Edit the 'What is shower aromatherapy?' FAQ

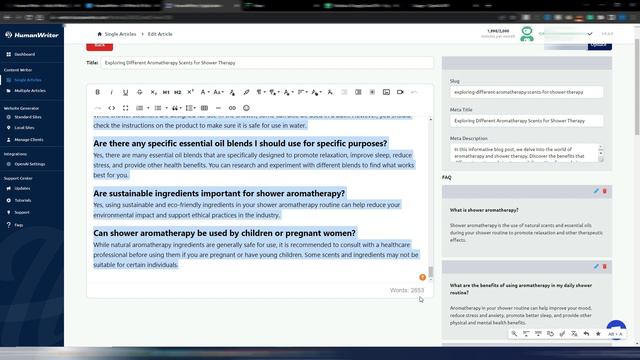596,191
